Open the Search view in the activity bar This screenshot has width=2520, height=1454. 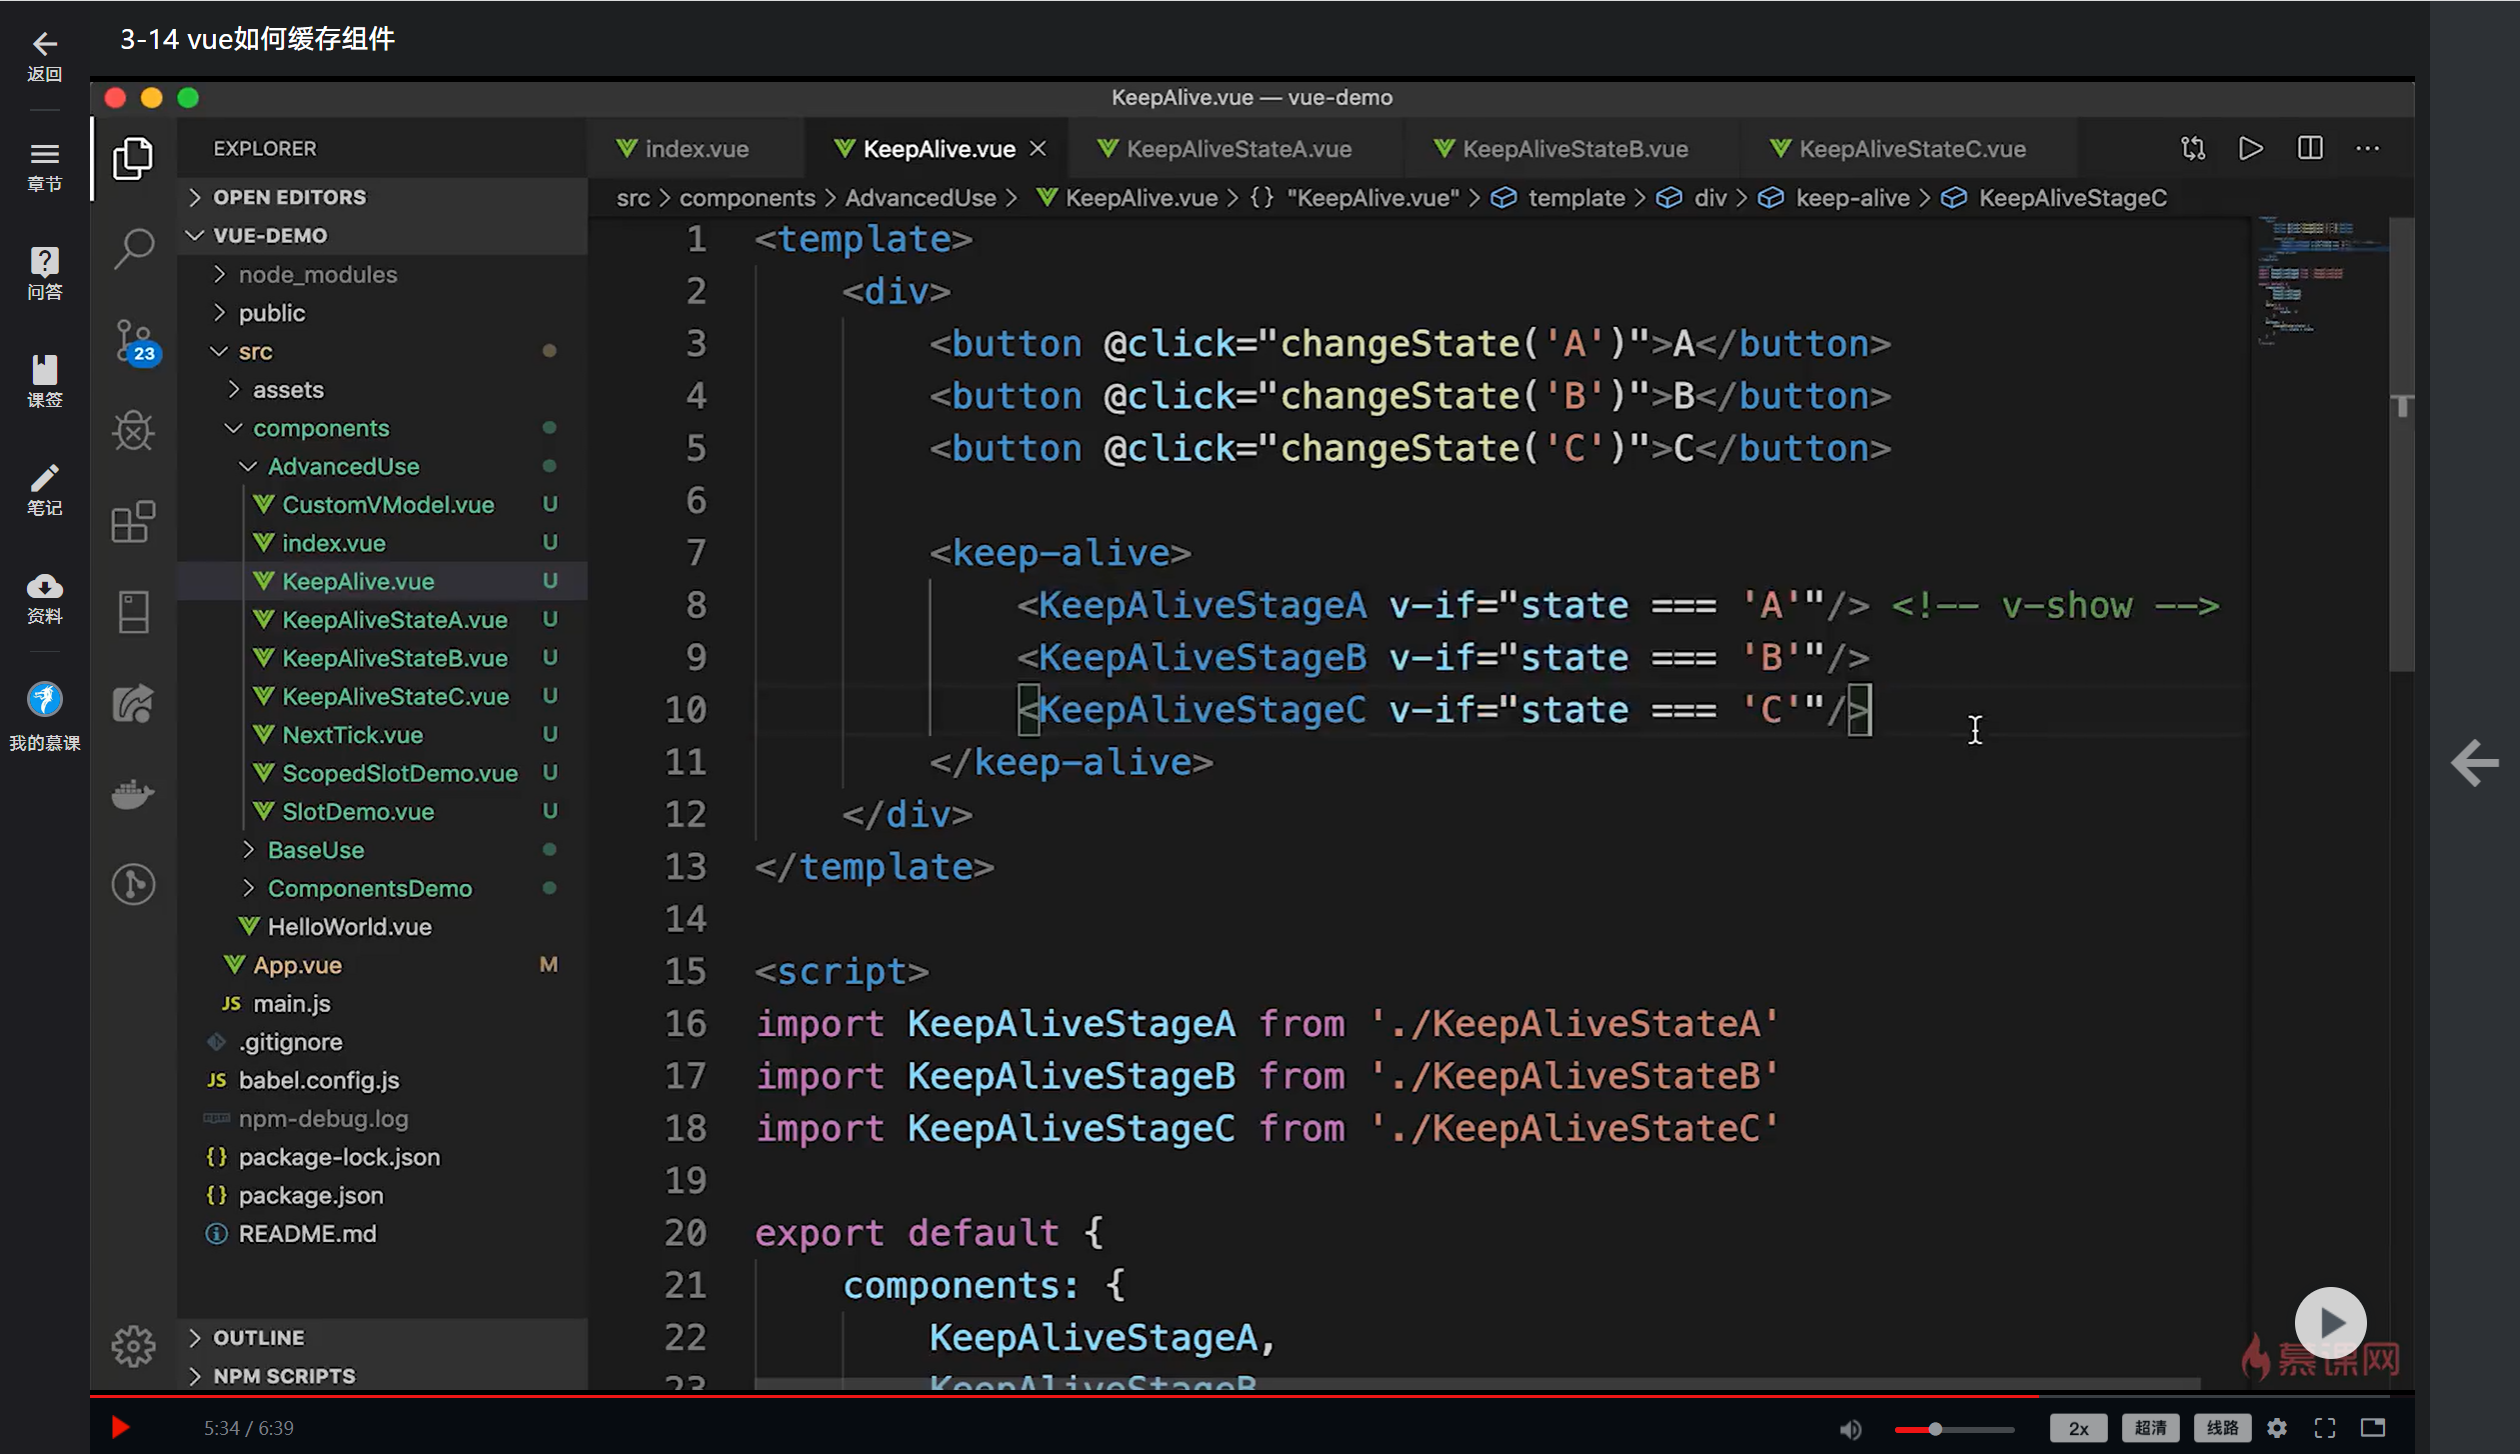[133, 247]
